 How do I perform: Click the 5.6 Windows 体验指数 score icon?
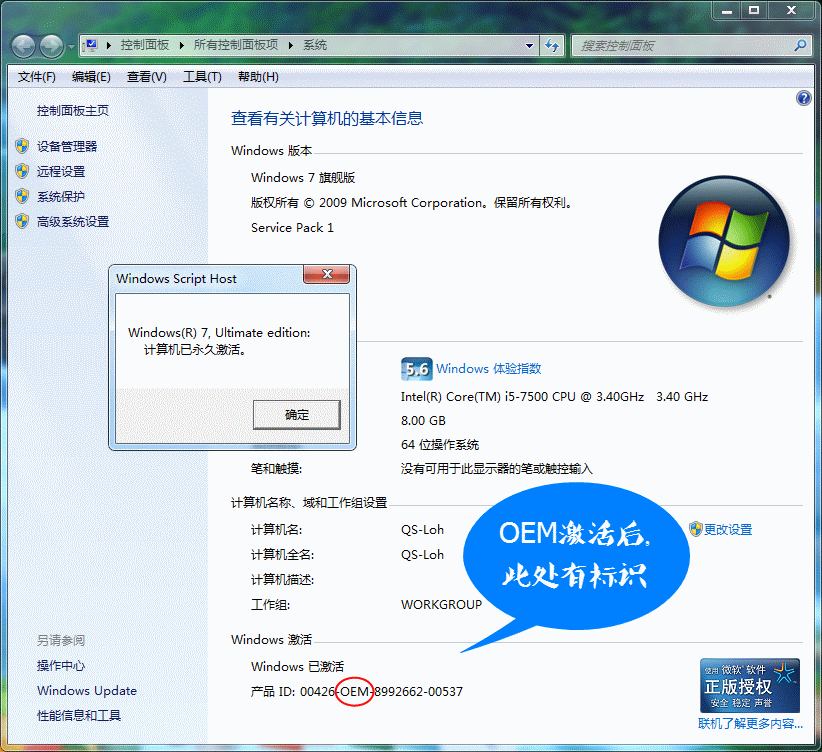pos(416,368)
